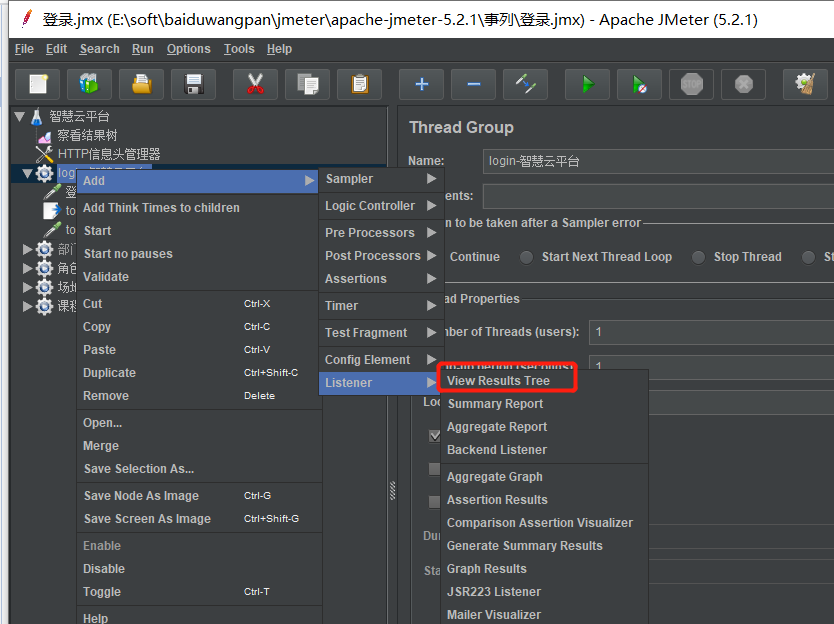Select Save Selection As... option
Viewport: 834px width, 624px height.
(199, 469)
